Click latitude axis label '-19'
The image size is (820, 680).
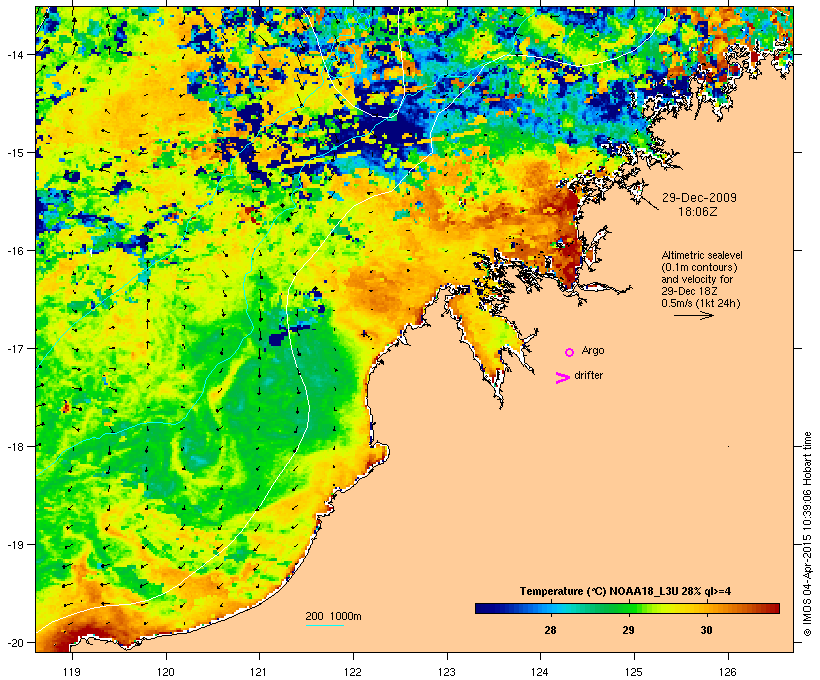pyautogui.click(x=15, y=545)
